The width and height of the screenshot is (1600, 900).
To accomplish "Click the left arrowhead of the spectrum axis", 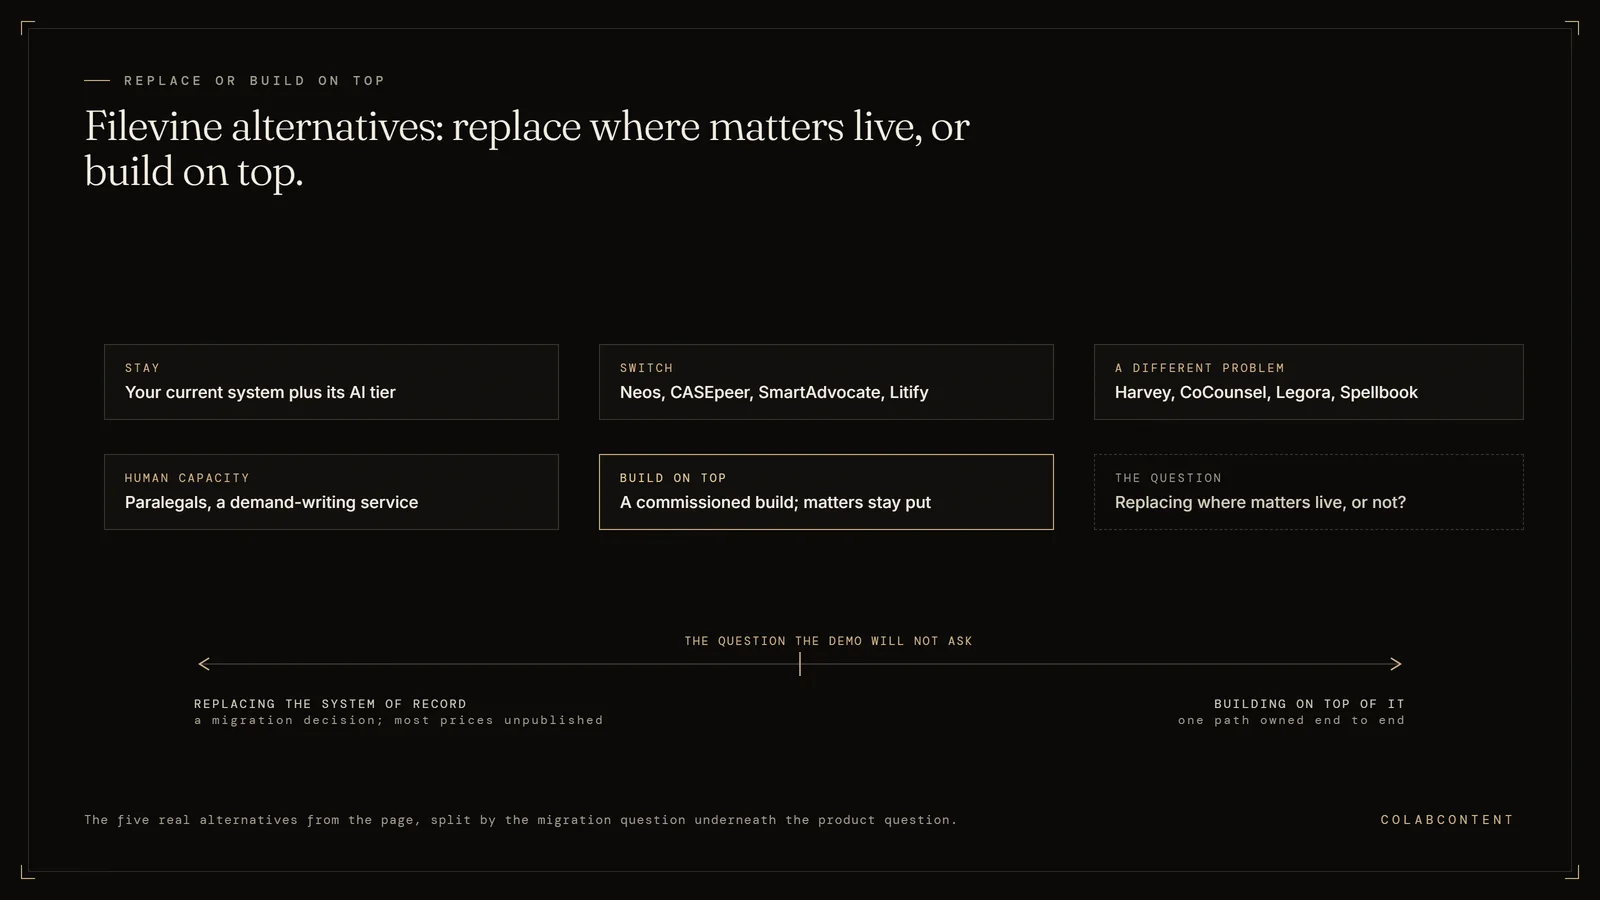I will pyautogui.click(x=204, y=664).
